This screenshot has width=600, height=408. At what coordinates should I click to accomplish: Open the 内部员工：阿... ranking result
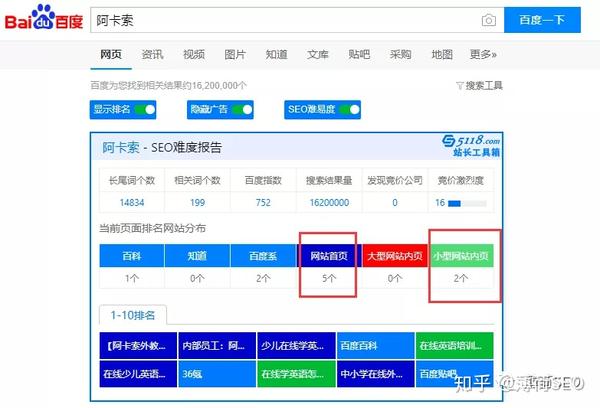[217, 346]
